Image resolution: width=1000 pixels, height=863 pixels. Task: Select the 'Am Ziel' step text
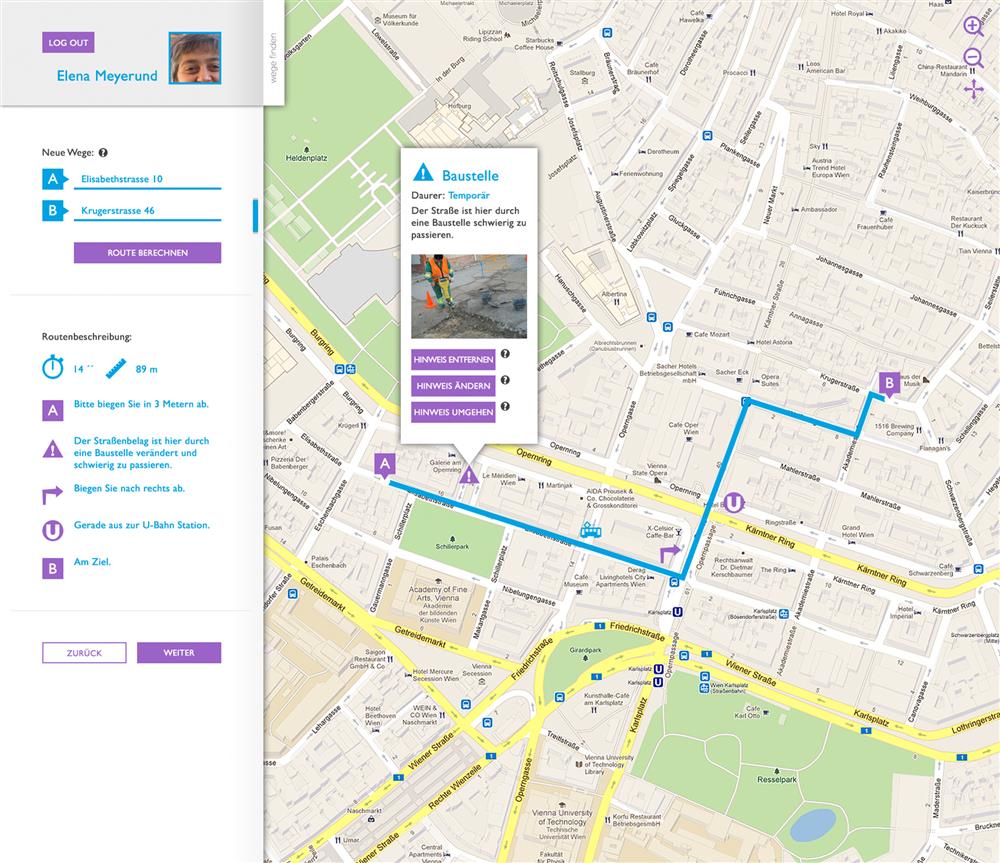(92, 562)
